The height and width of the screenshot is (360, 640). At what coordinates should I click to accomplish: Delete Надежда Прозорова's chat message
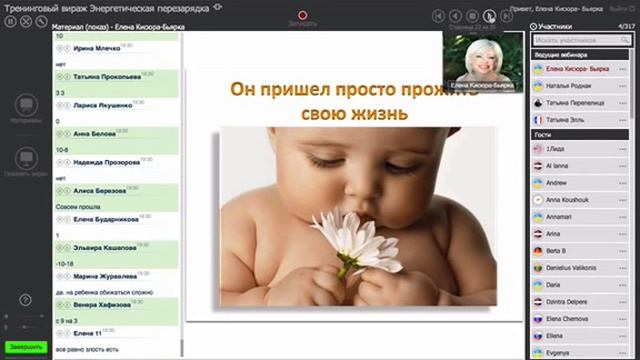tap(60, 162)
